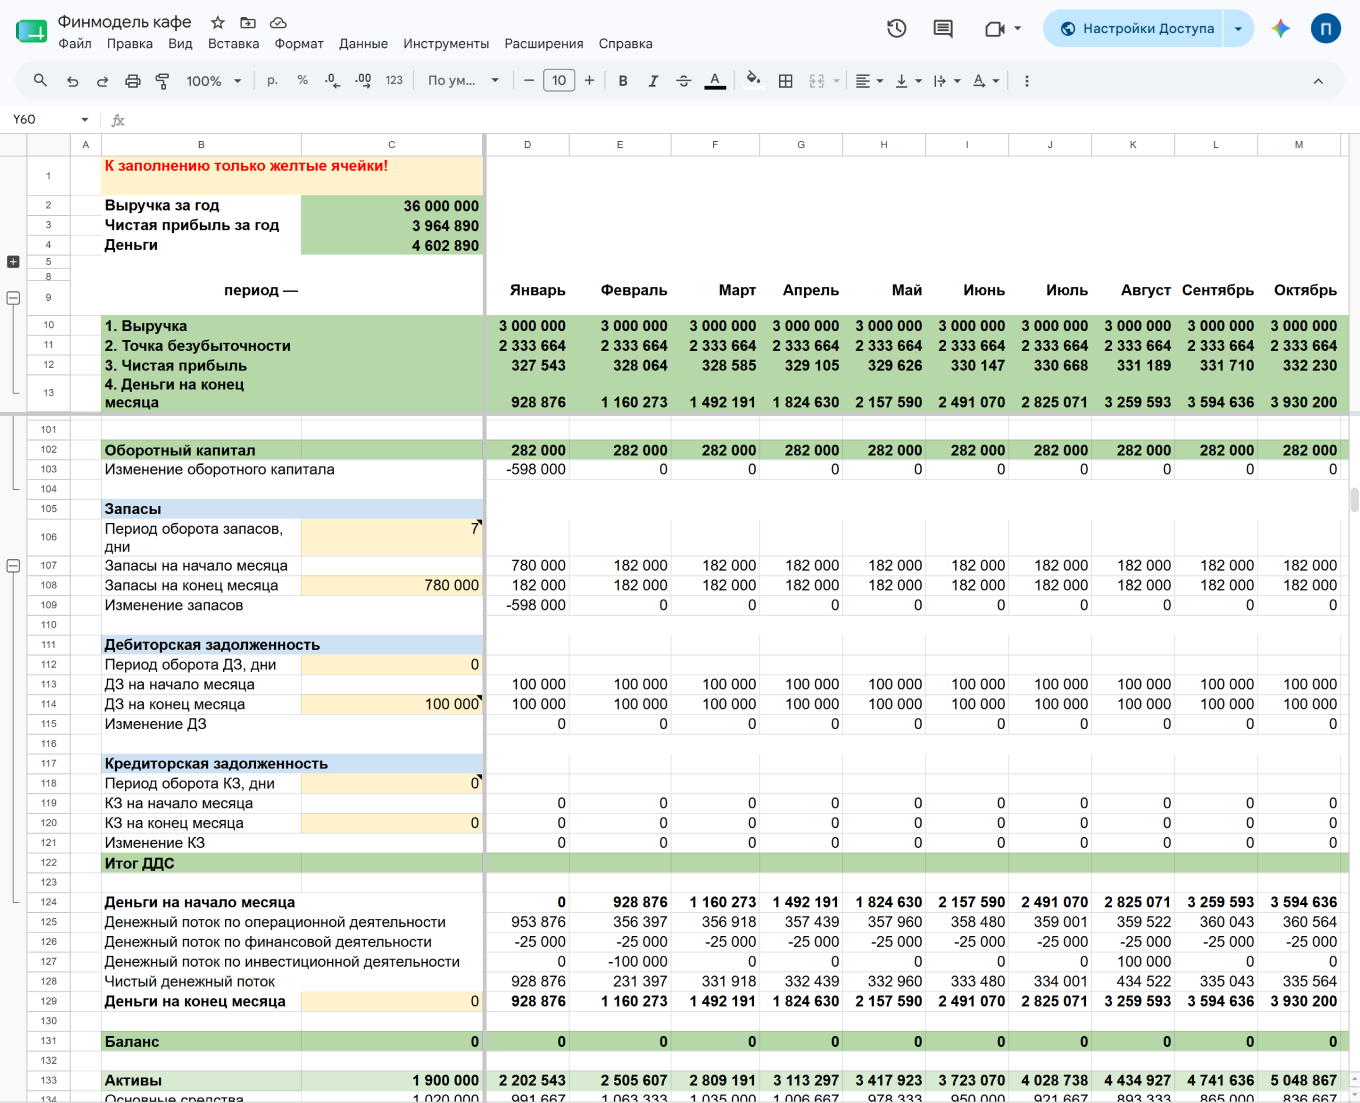Toggle italic formatting

click(x=653, y=81)
